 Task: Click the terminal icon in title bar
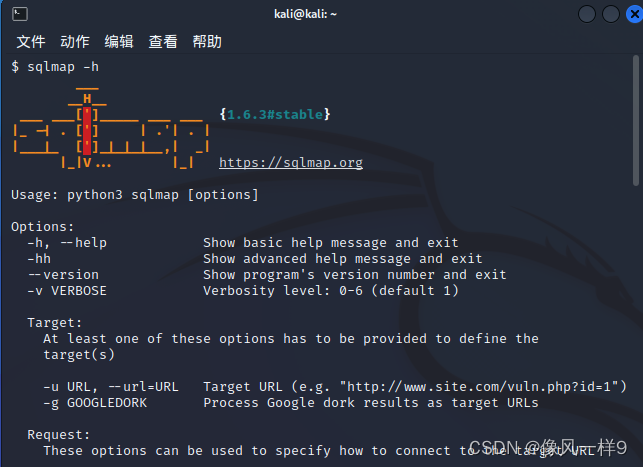click(20, 14)
